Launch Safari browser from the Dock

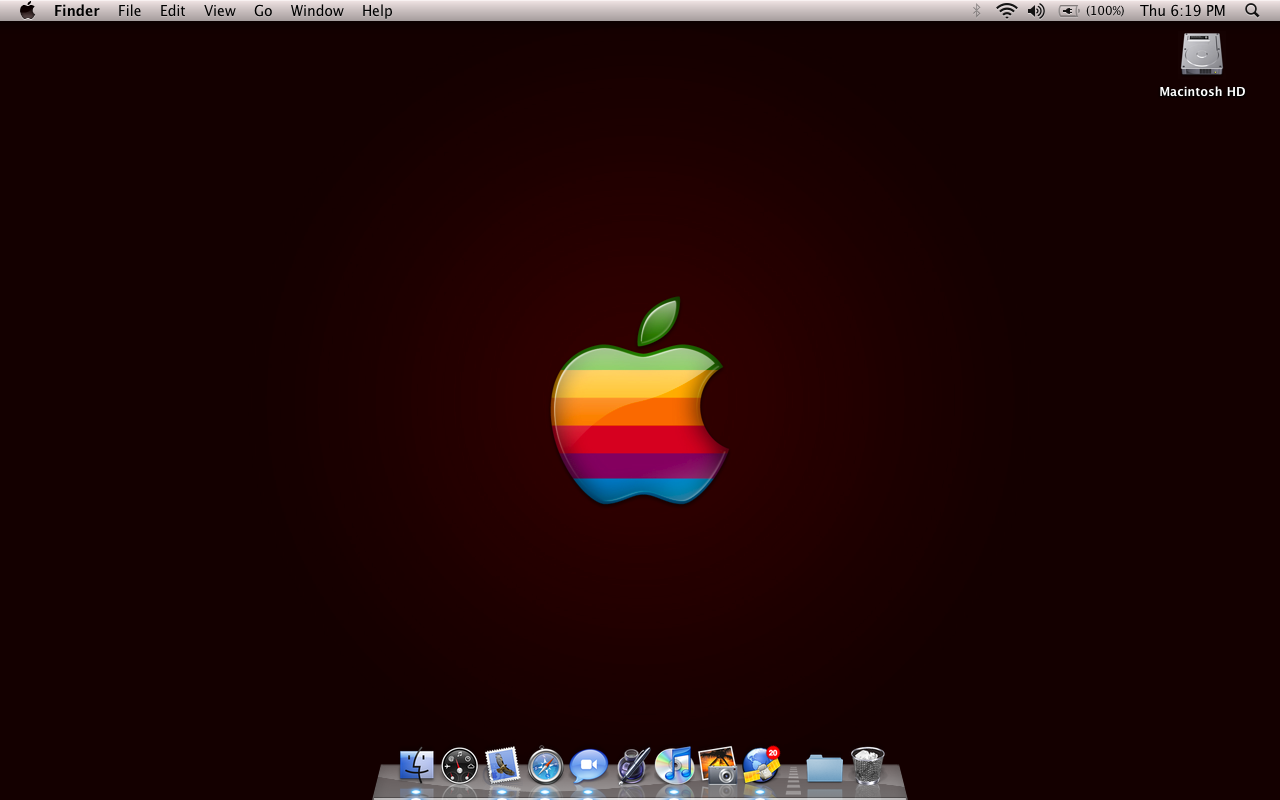(546, 765)
